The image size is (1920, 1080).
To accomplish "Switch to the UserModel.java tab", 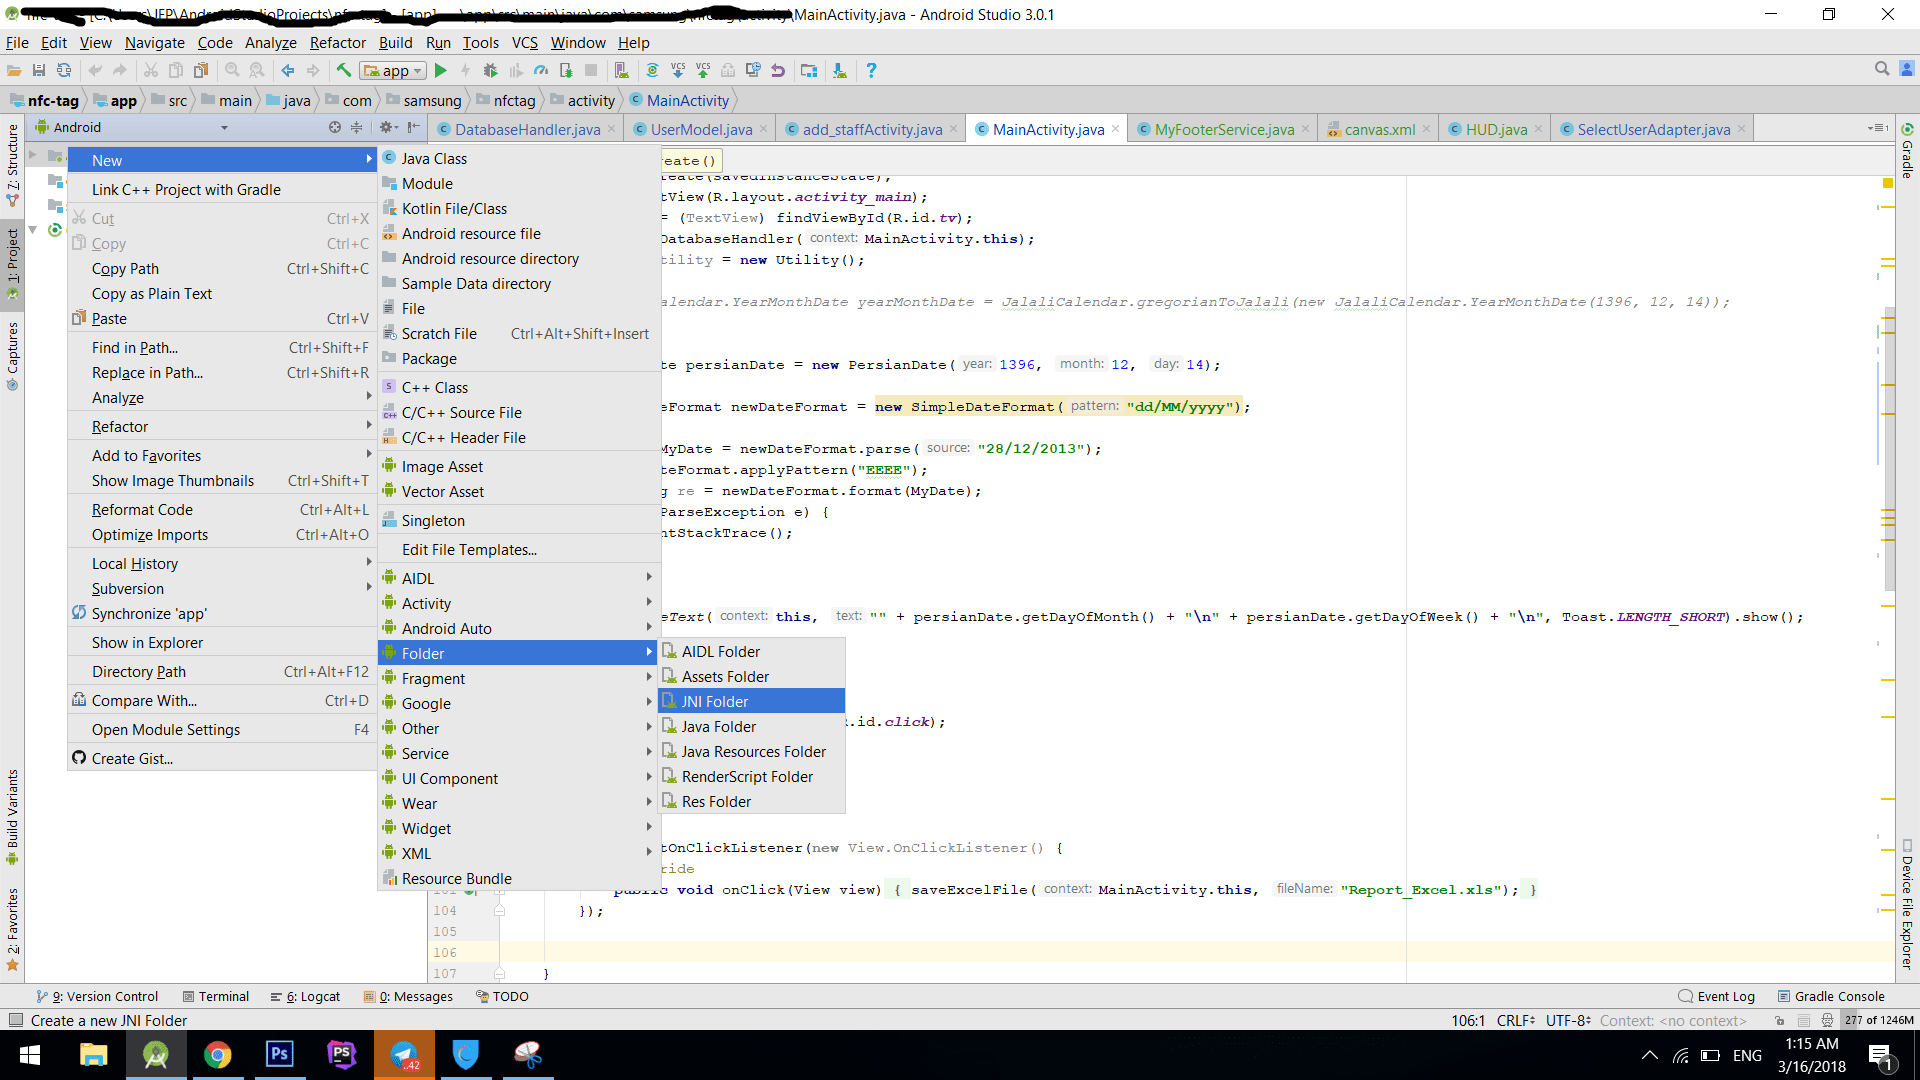I will (x=701, y=129).
